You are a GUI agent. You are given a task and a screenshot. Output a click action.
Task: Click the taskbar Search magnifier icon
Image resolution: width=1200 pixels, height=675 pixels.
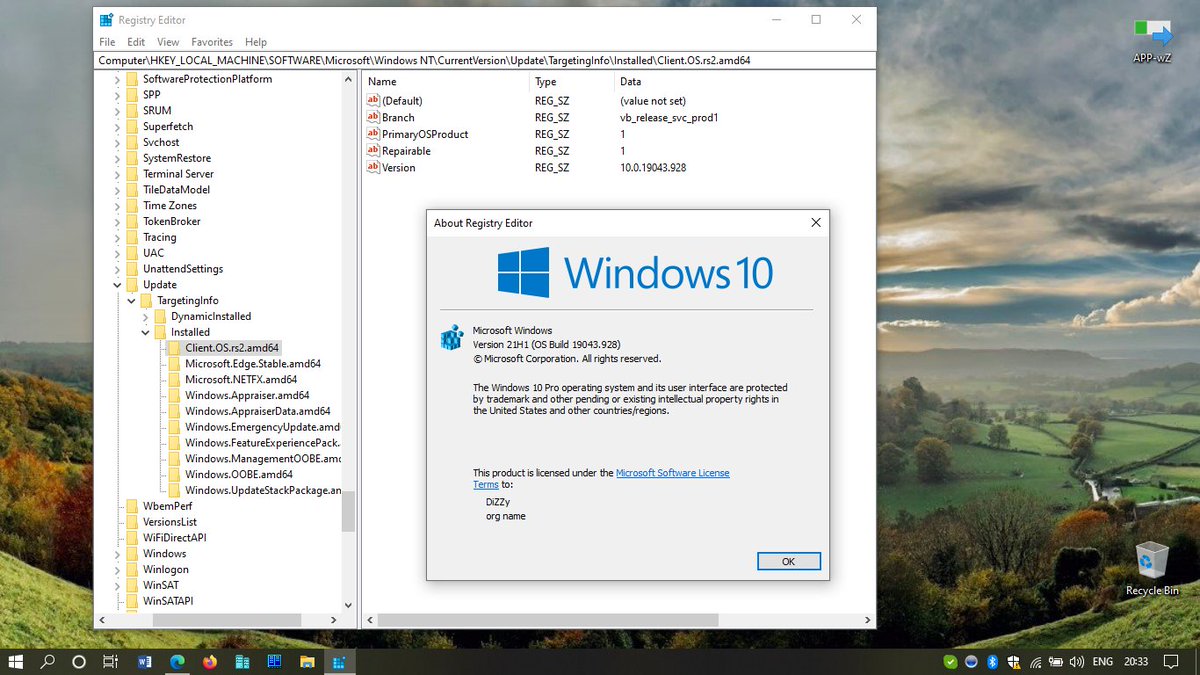point(47,662)
